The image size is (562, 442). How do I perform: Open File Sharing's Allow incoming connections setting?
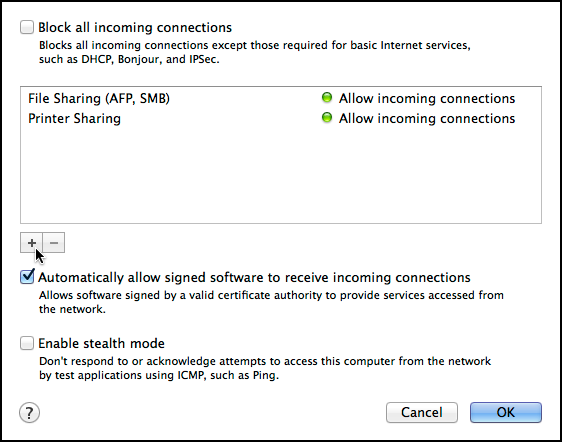[x=427, y=98]
